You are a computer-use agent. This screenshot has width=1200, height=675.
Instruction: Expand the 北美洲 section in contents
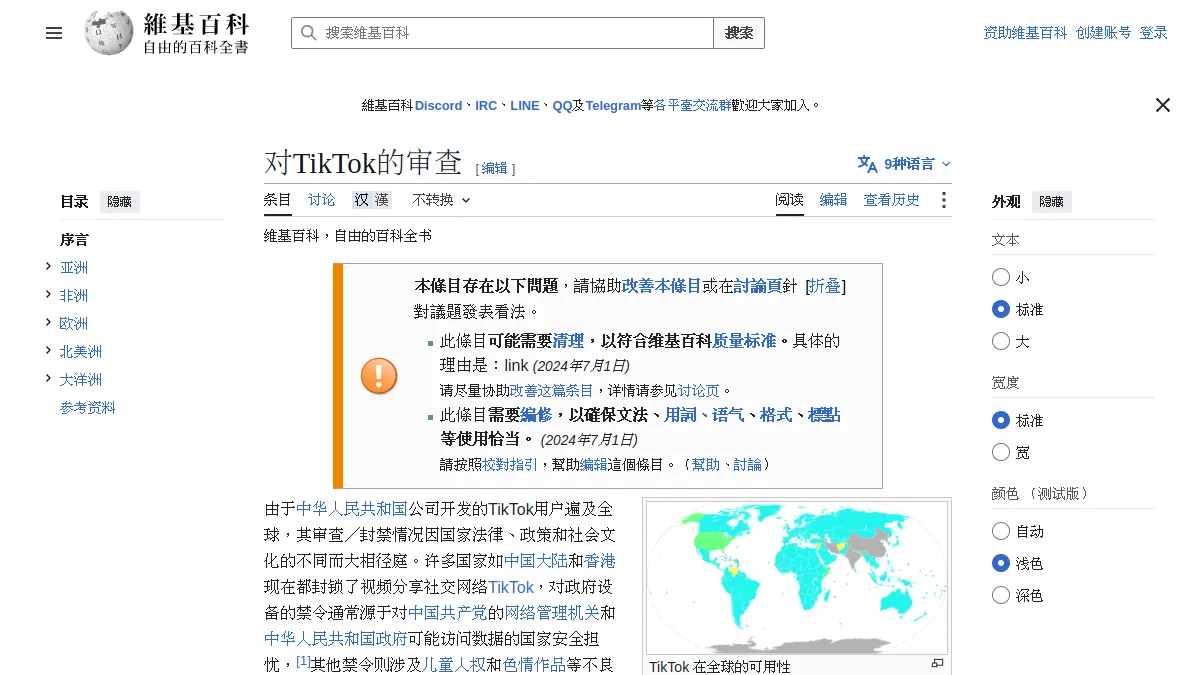tap(48, 350)
